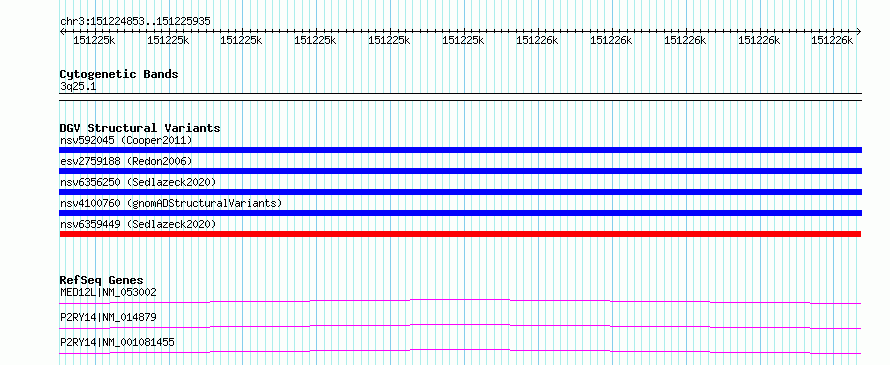Open the DGV Structural Variants track heading
The height and width of the screenshot is (365, 890).
pyautogui.click(x=140, y=128)
